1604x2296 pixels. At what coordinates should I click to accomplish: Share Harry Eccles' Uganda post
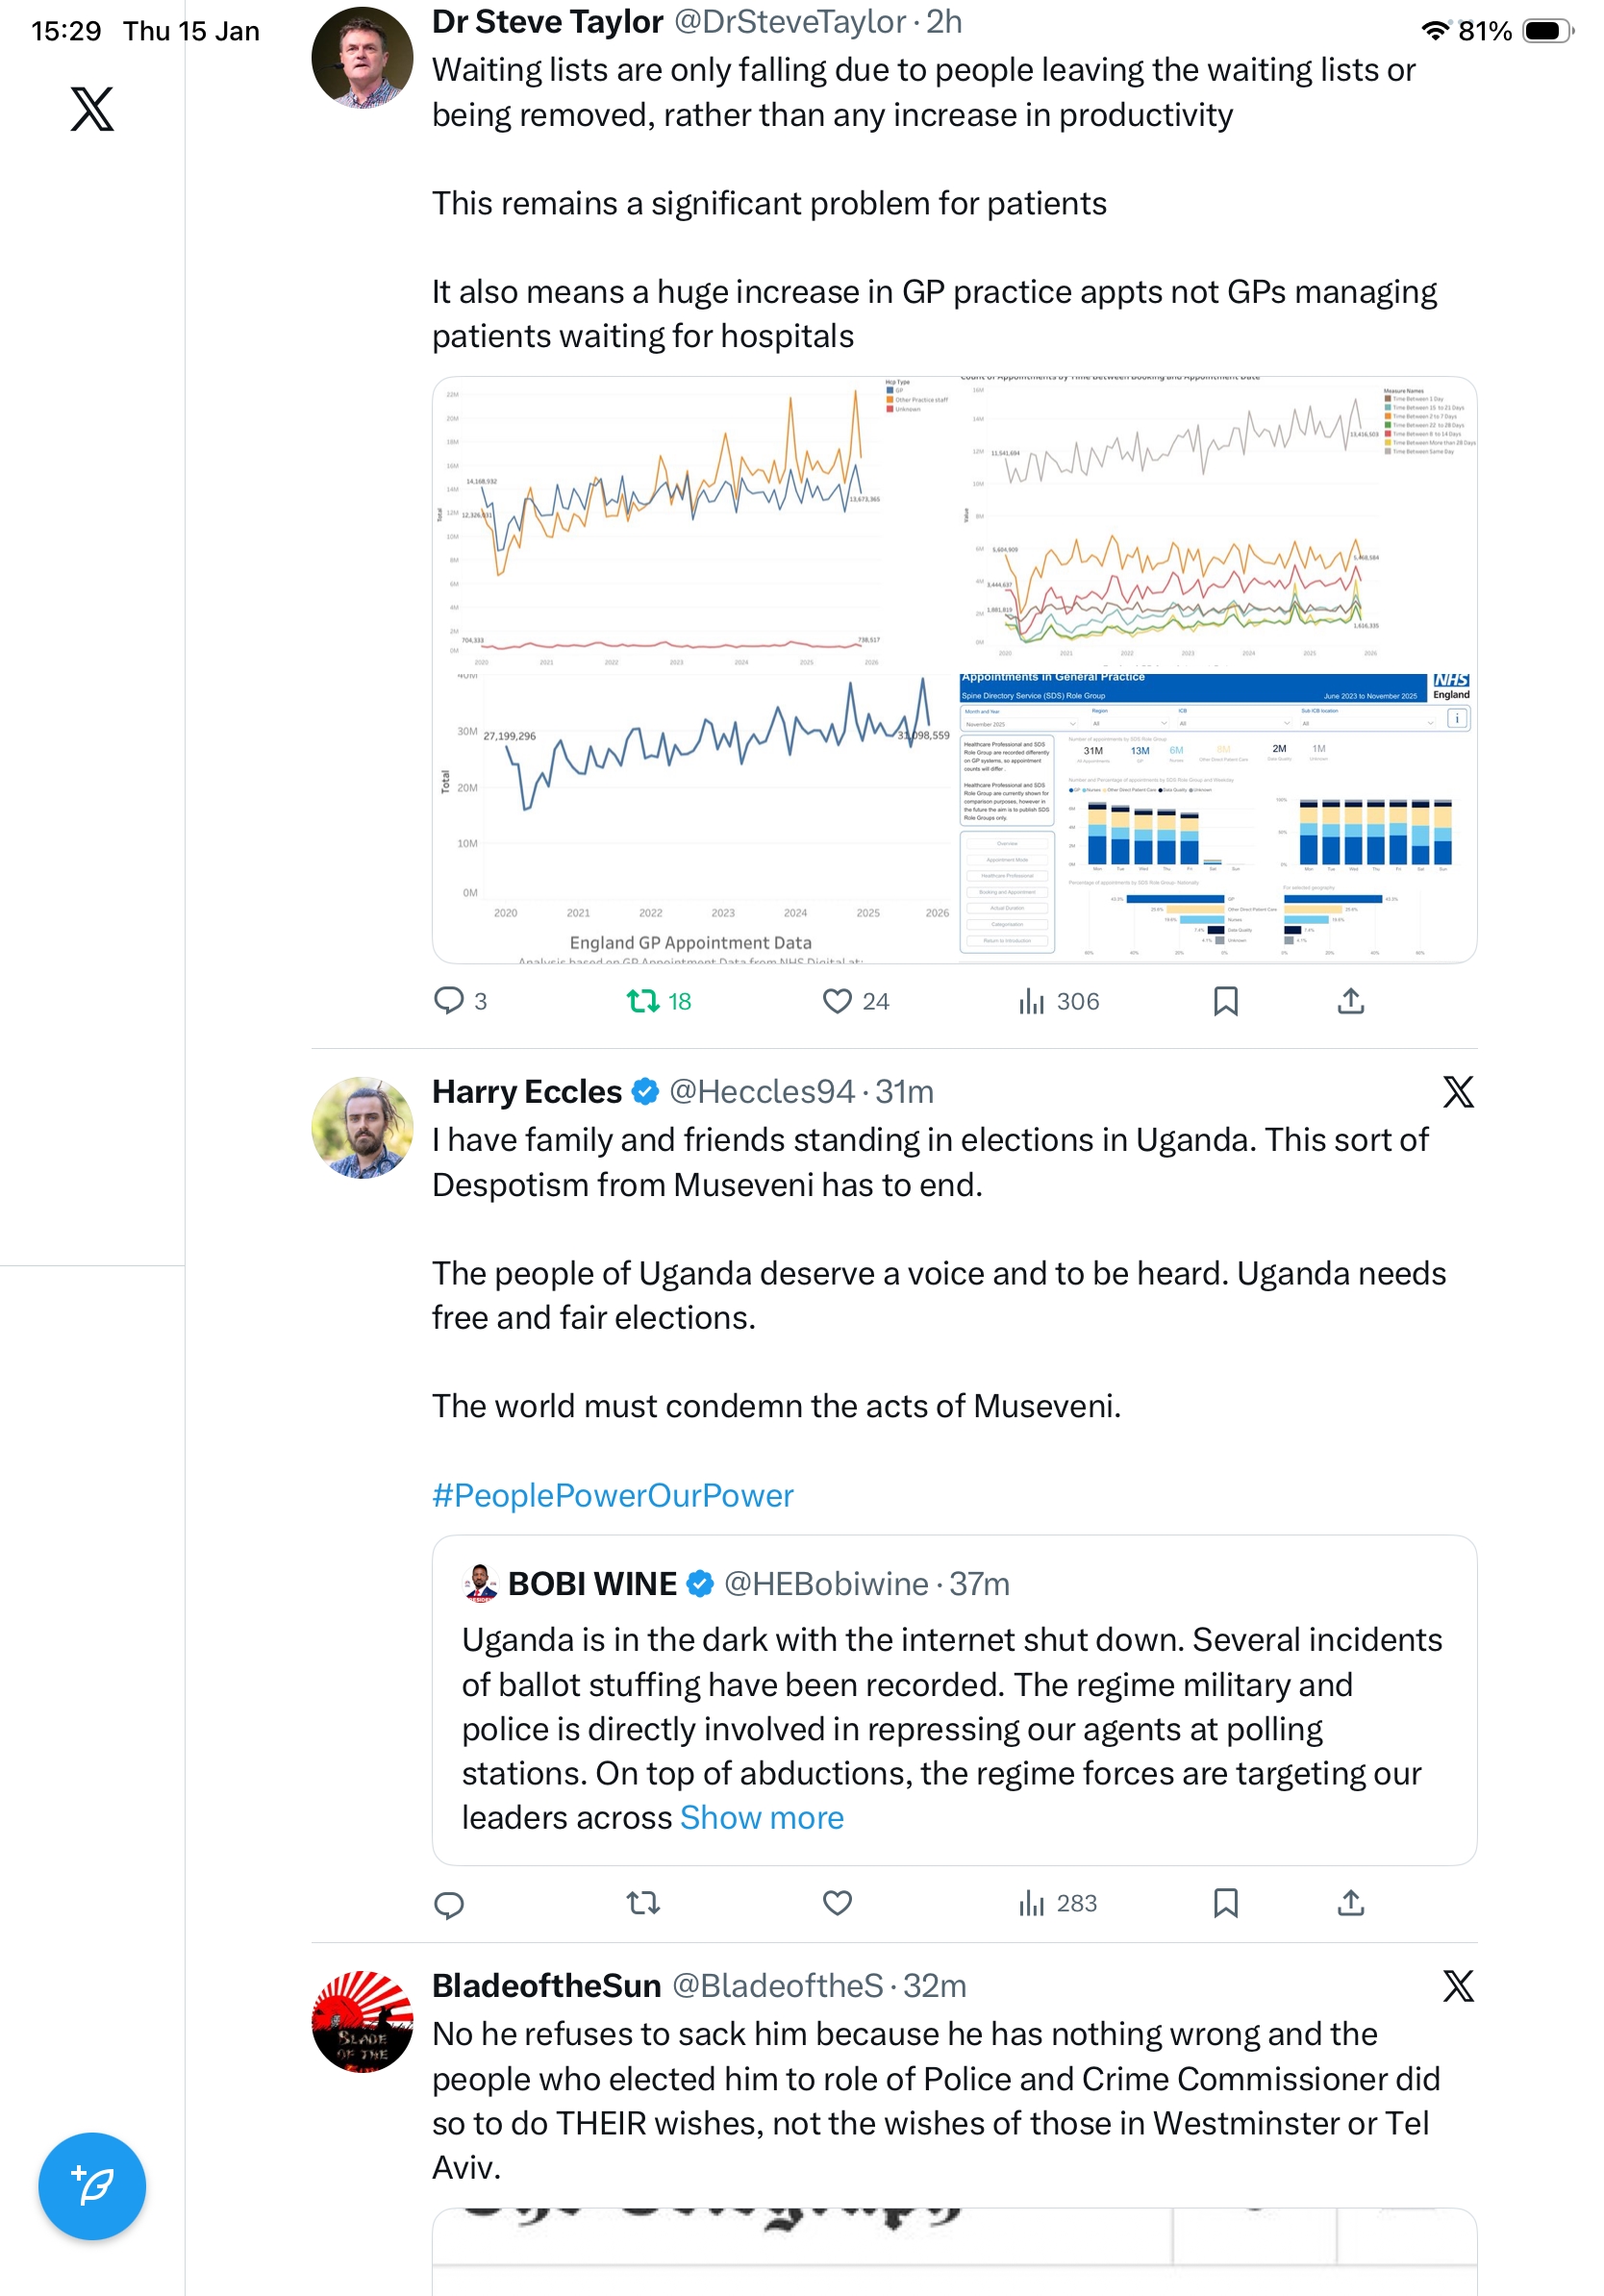pyautogui.click(x=1350, y=1902)
